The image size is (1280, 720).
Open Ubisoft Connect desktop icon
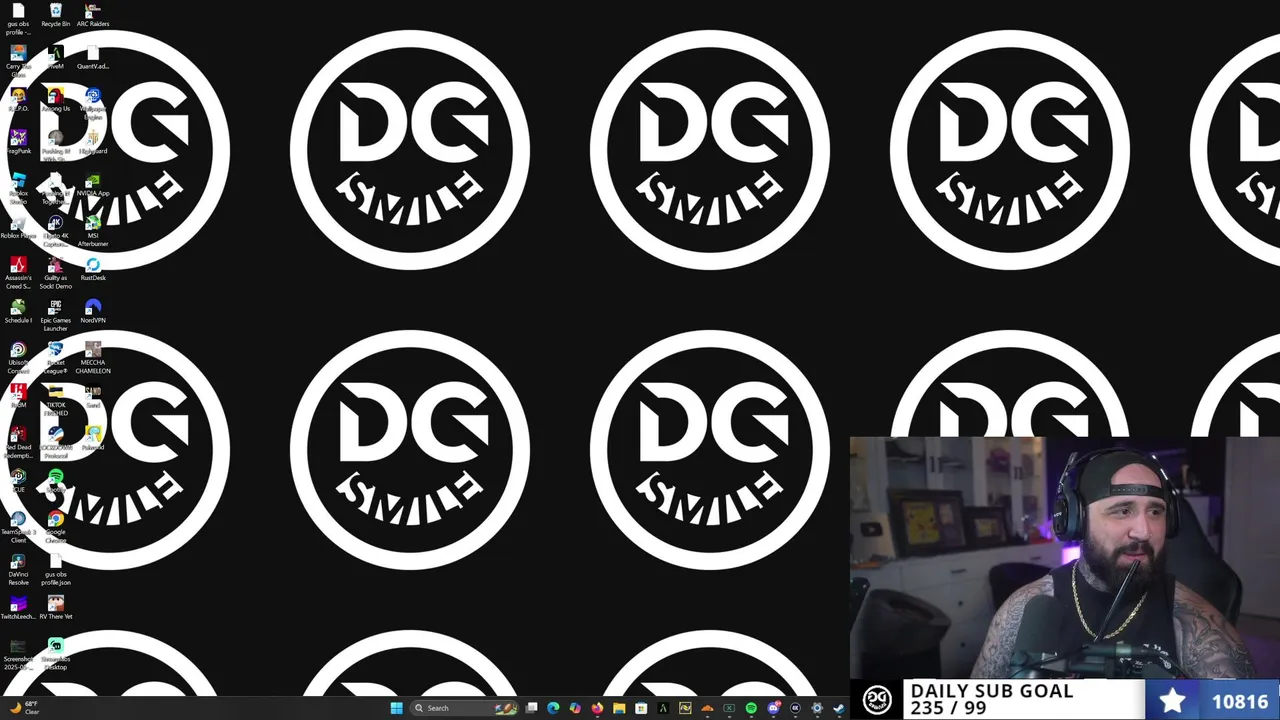(x=18, y=358)
